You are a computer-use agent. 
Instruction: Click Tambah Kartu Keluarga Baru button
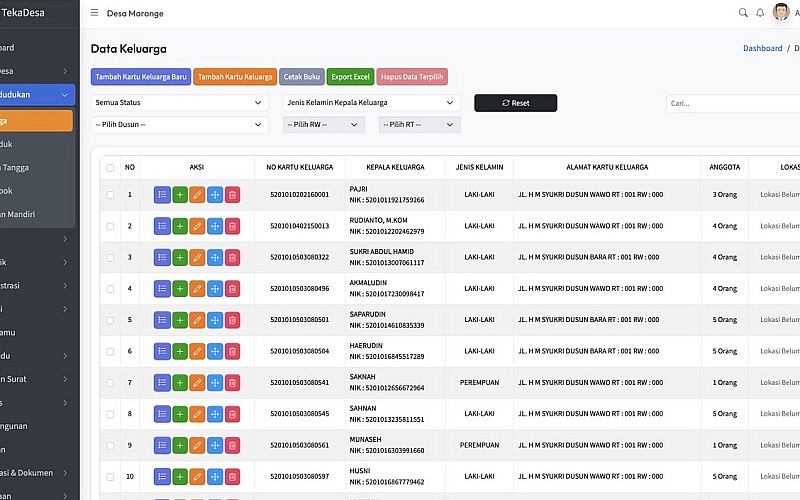(140, 77)
